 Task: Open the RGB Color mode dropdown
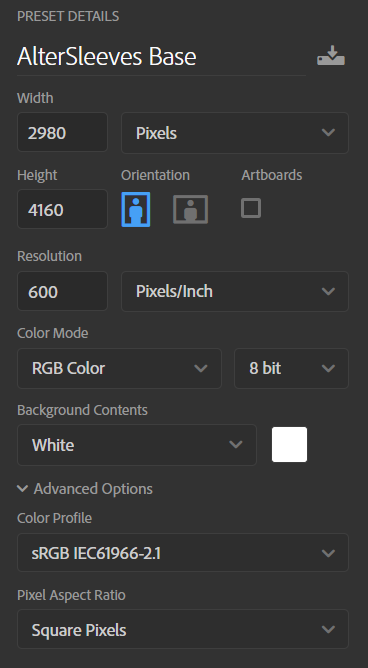(x=119, y=369)
